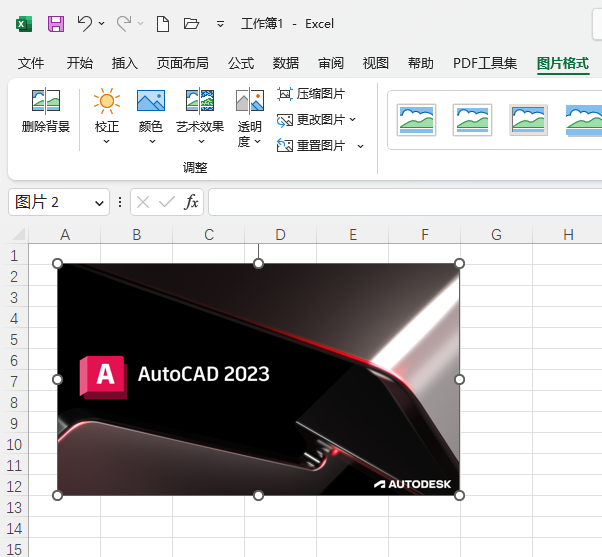Apply the fourth partially visible picture style
Screen dimensions: 602x557
pyautogui.click(x=584, y=120)
